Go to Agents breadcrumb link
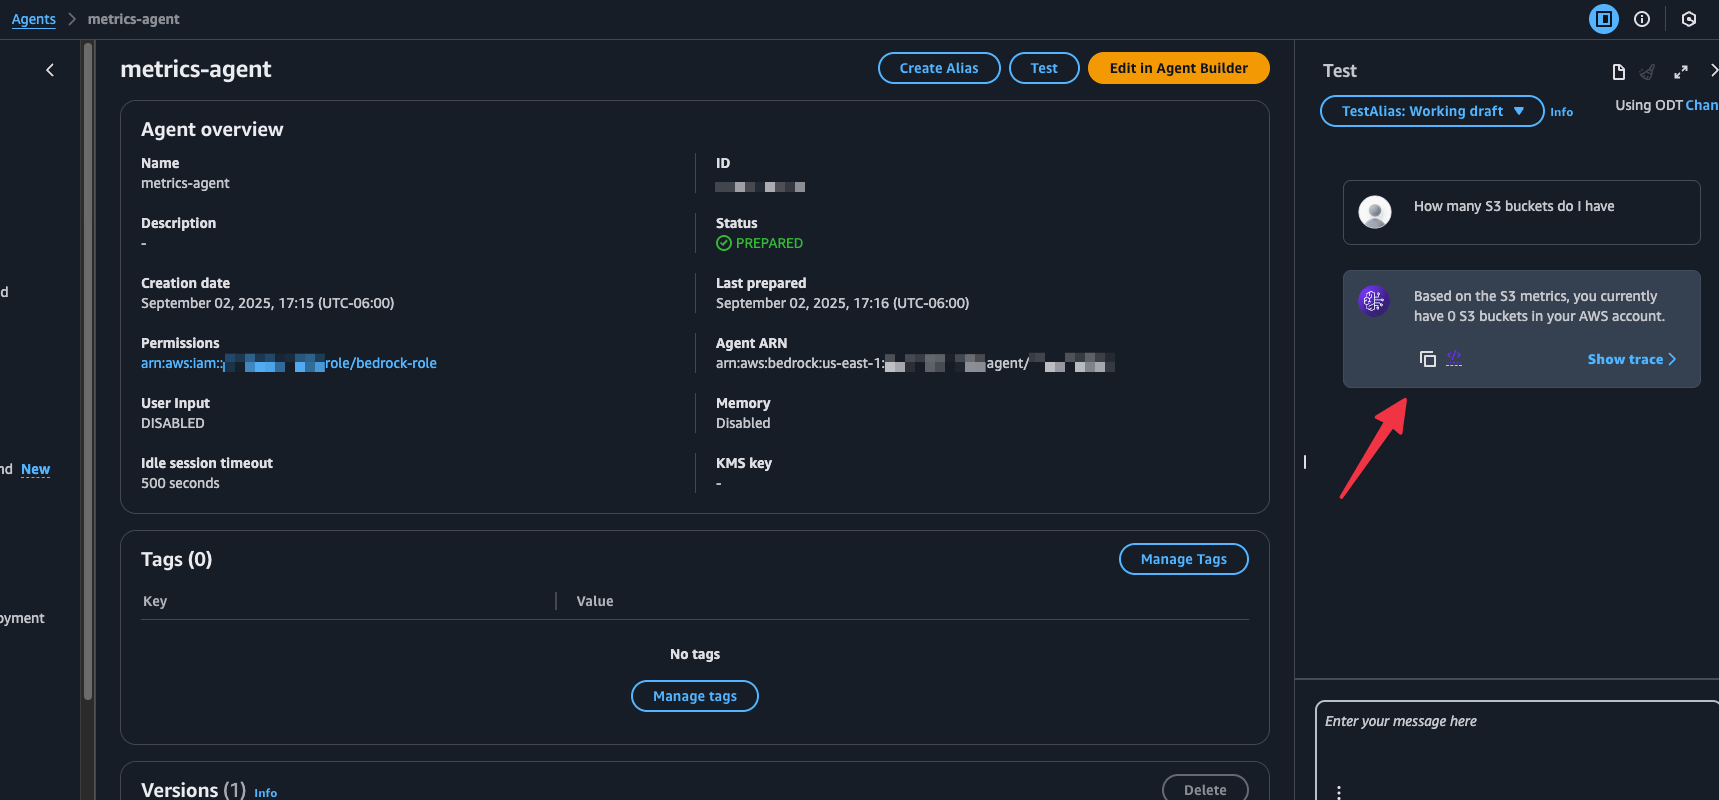Viewport: 1719px width, 800px height. pos(33,19)
